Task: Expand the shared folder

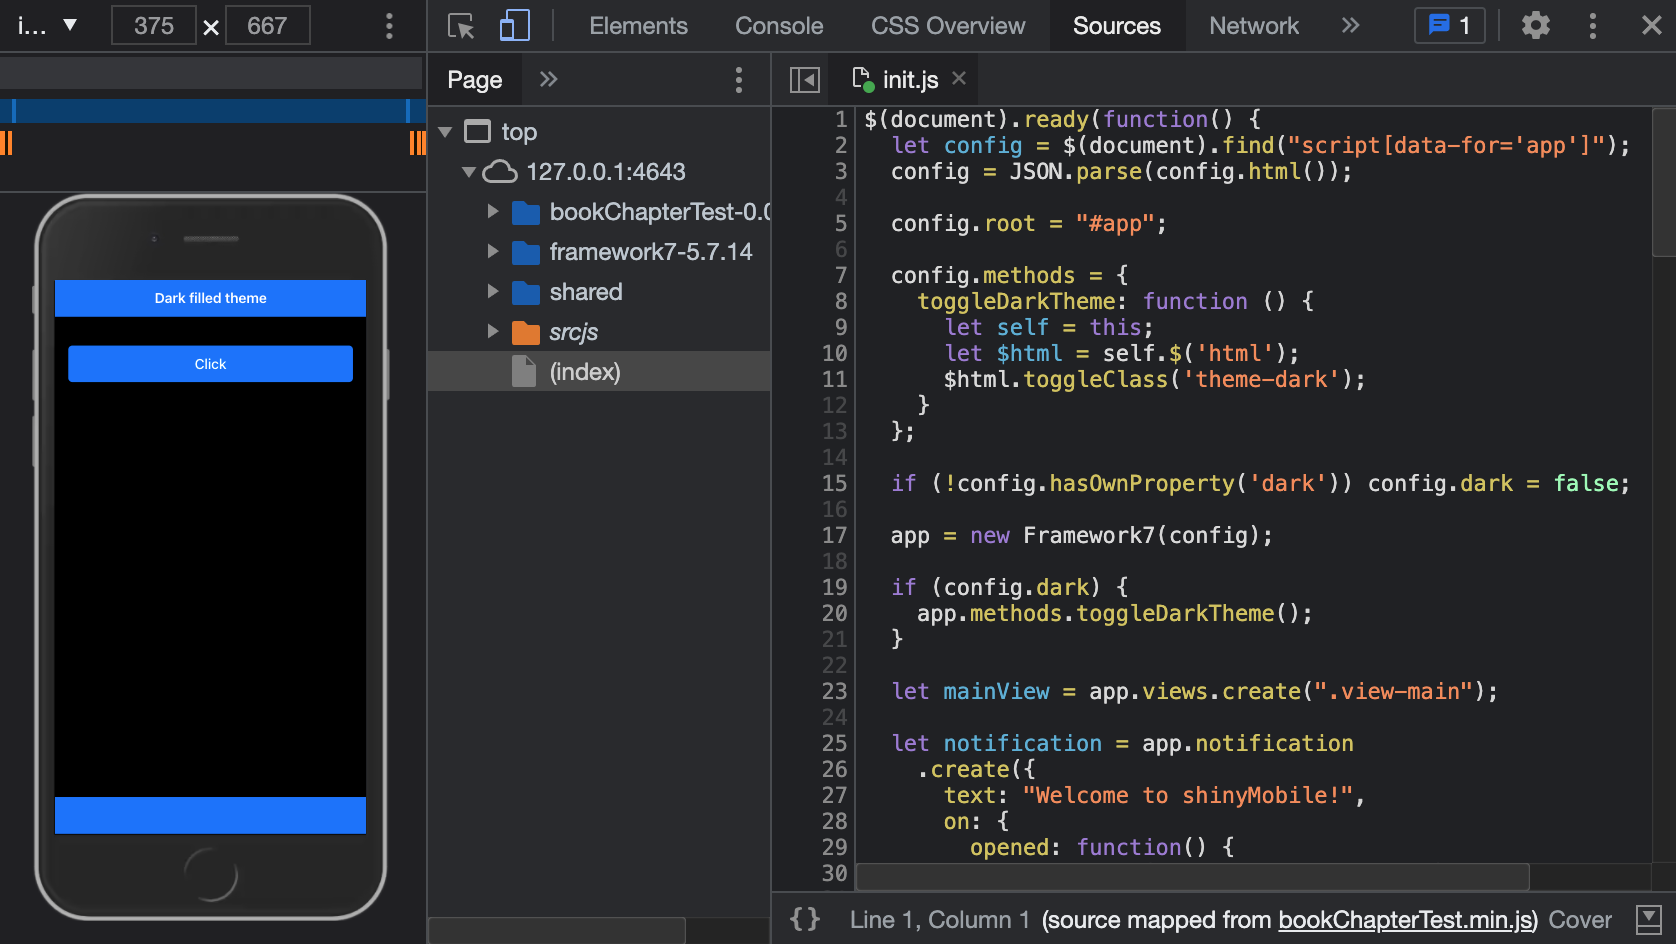Action: (493, 292)
